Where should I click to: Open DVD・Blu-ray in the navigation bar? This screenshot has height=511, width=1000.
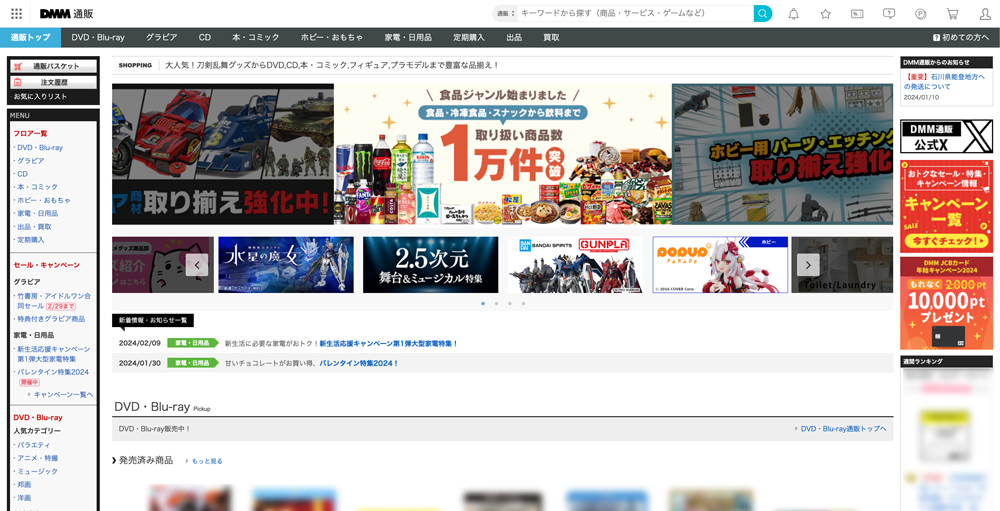coord(98,38)
